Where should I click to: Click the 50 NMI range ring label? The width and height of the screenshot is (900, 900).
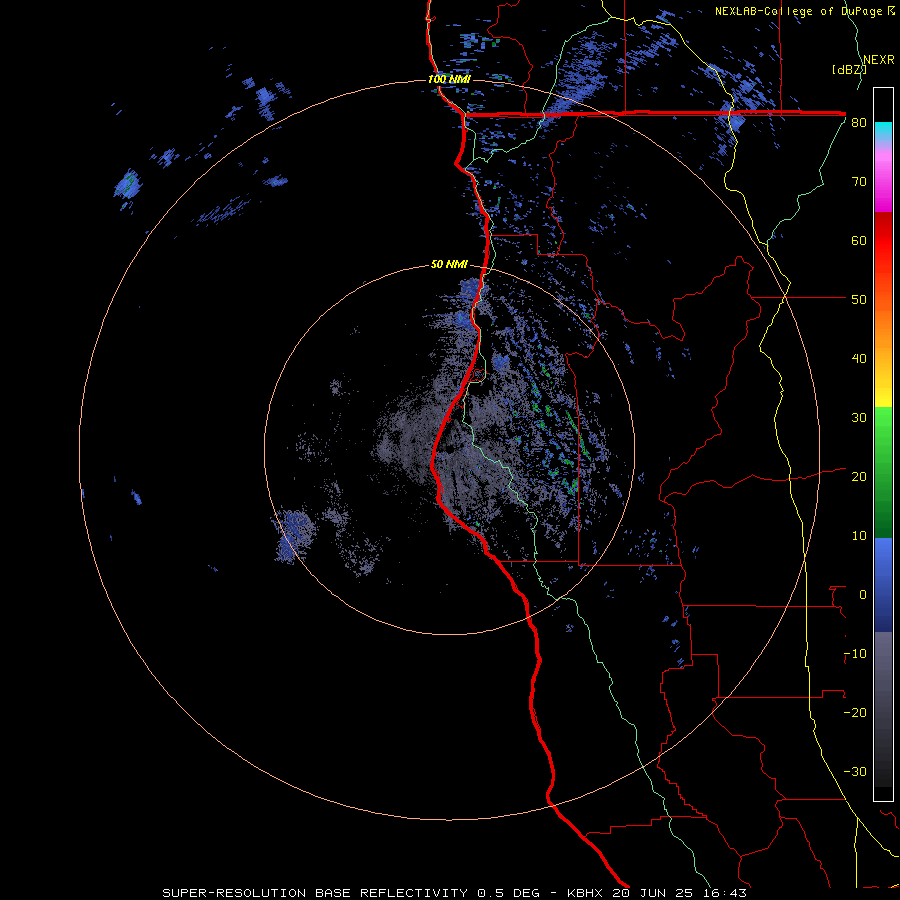click(x=449, y=265)
